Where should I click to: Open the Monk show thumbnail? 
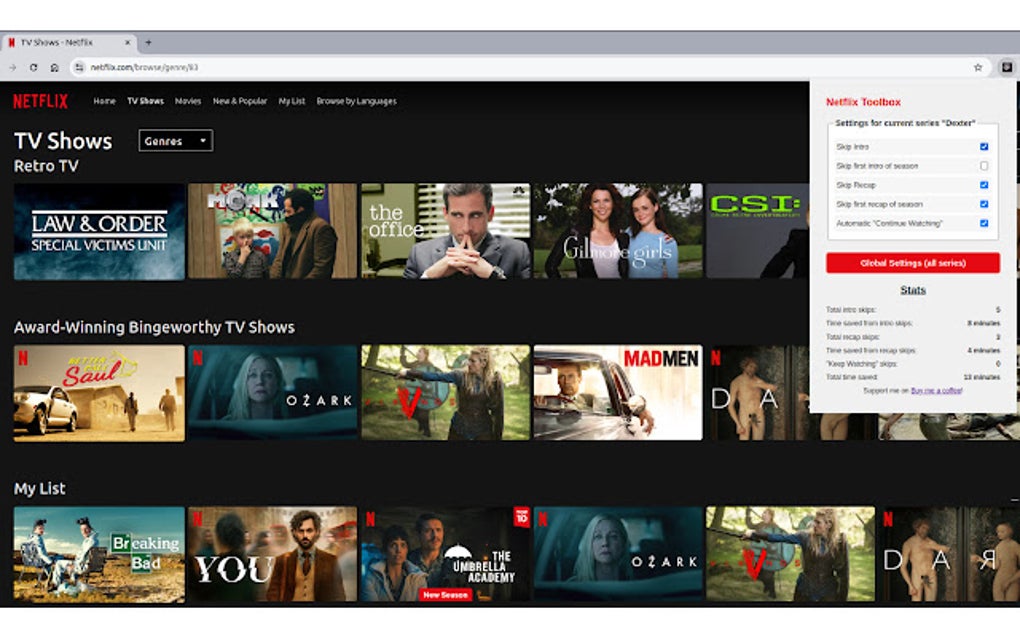pos(272,232)
